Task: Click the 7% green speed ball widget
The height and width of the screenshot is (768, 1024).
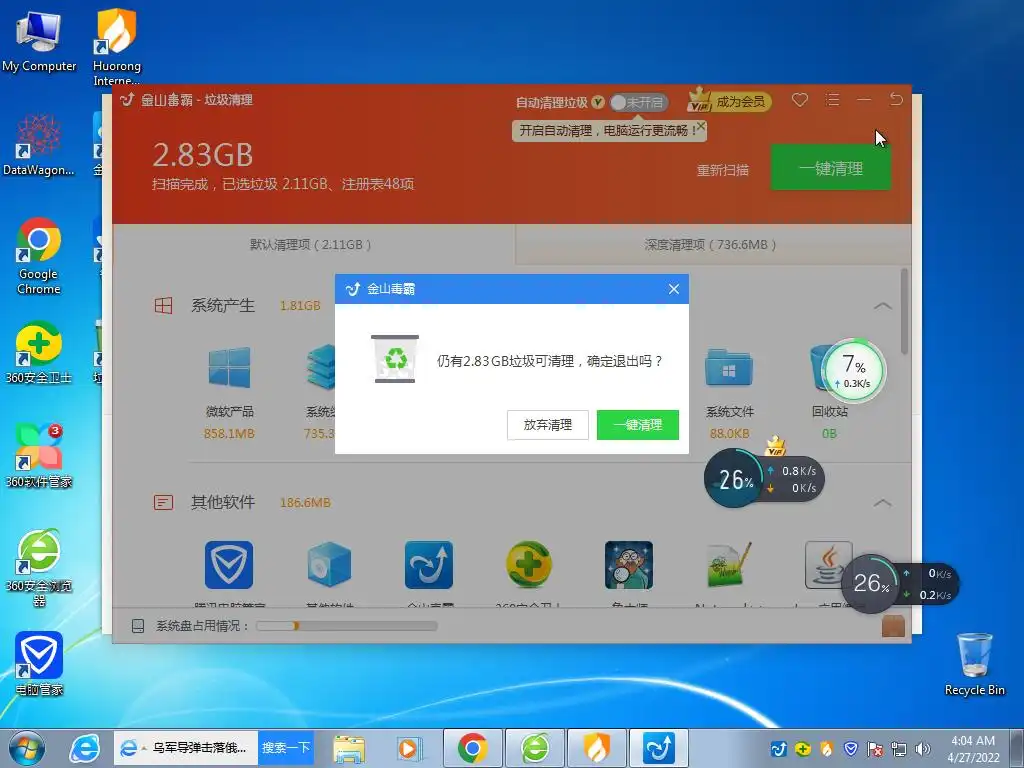Action: click(x=854, y=370)
